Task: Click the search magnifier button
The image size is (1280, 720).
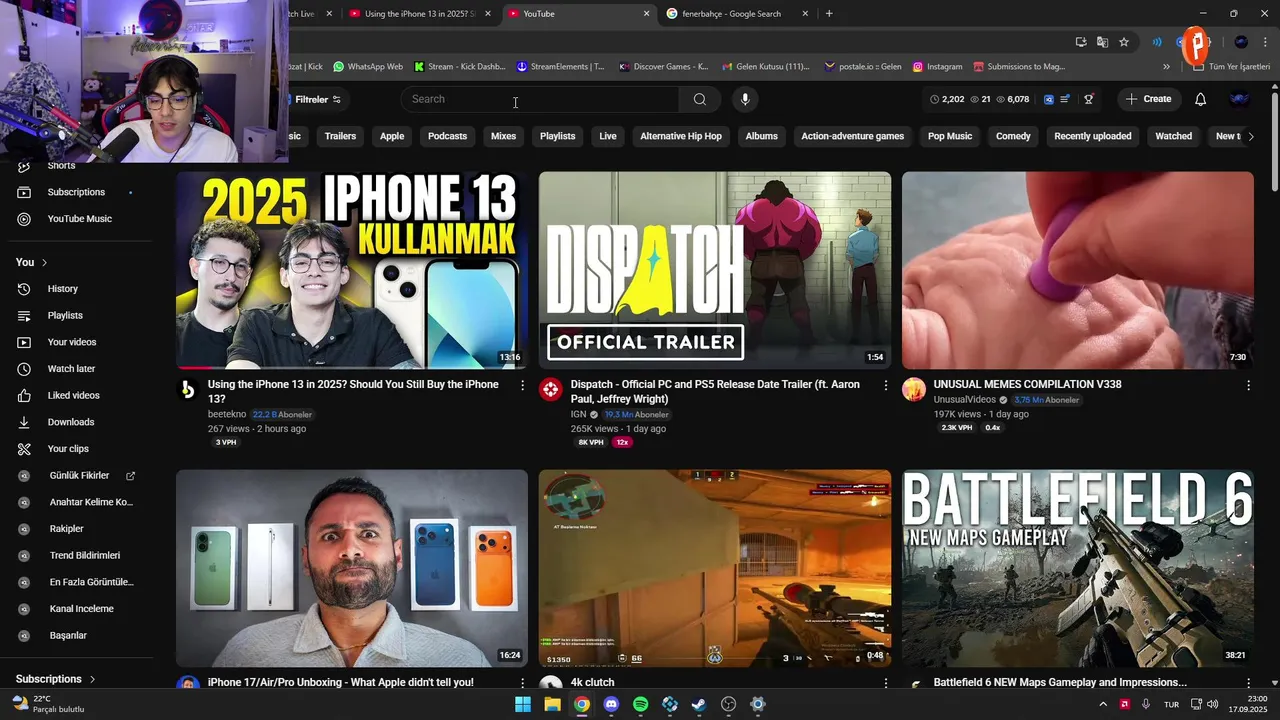Action: click(x=700, y=99)
